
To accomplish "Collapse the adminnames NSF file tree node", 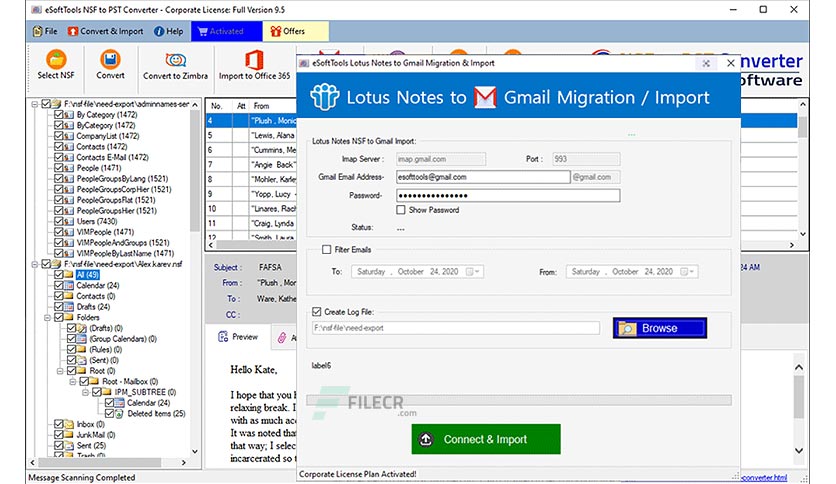I will click(35, 104).
